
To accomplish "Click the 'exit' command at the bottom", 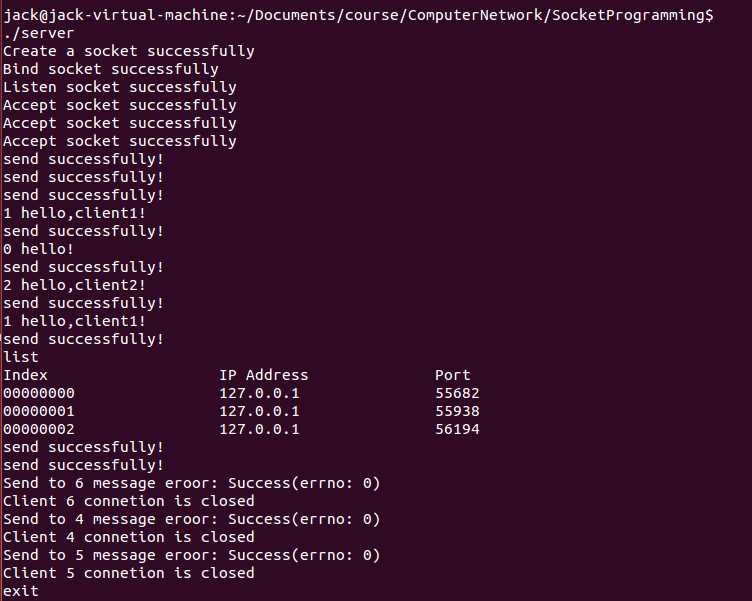I will [21, 591].
